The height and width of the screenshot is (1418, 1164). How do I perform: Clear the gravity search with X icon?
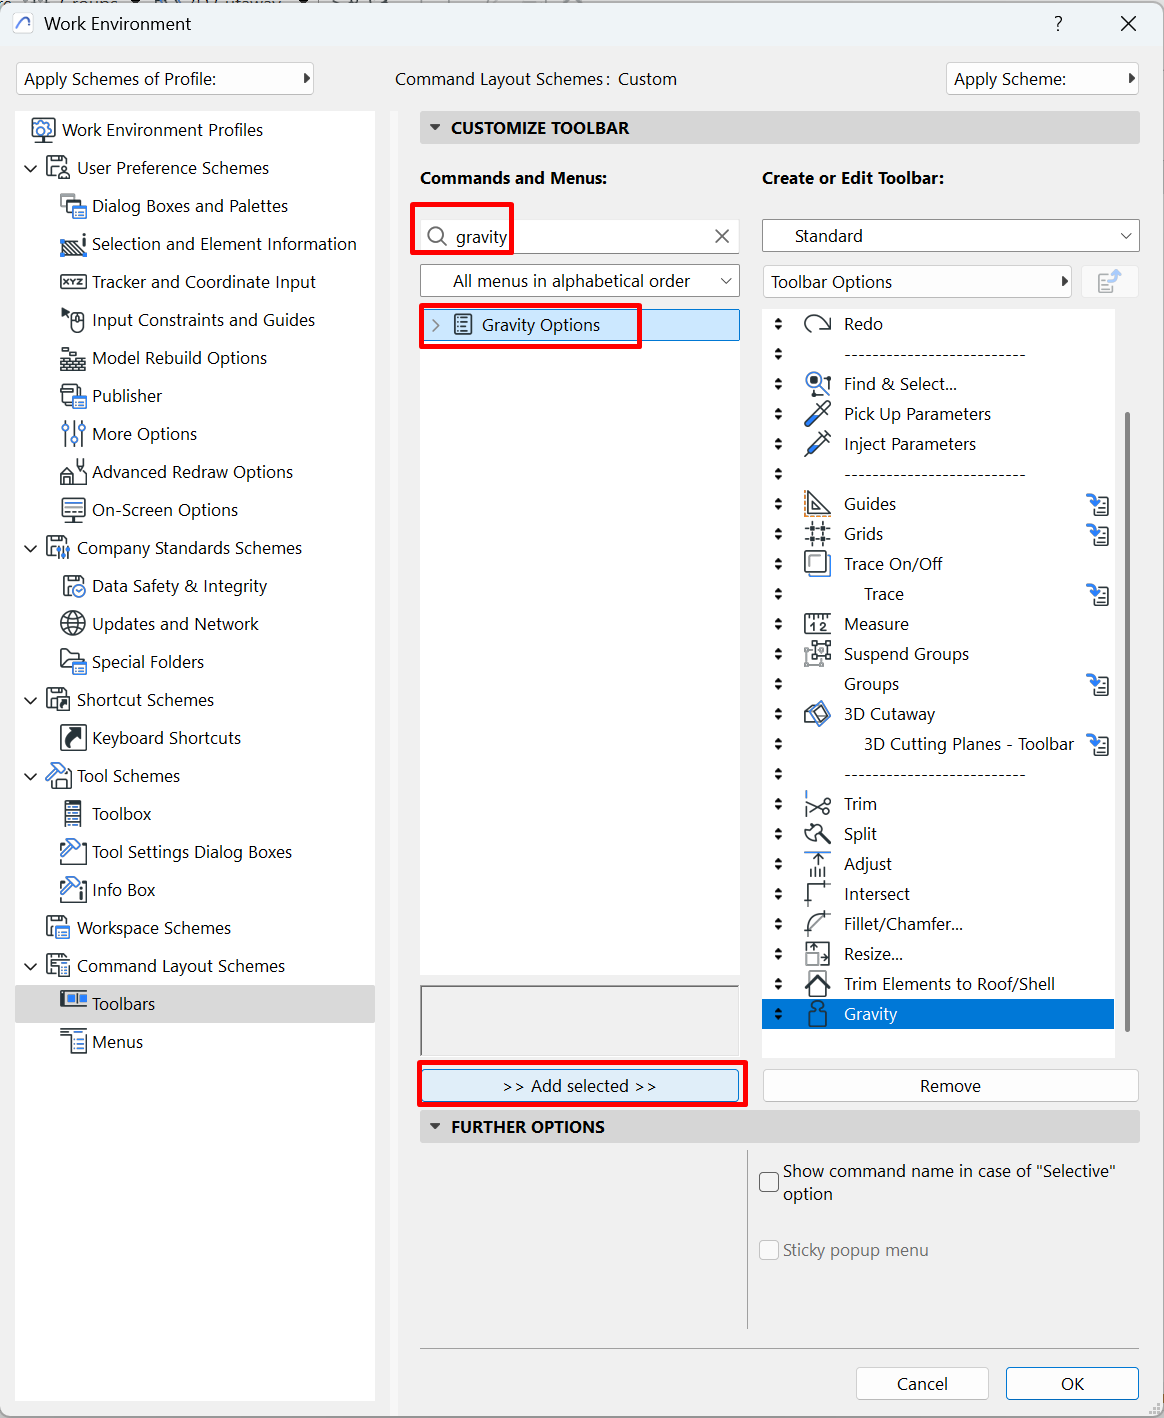721,236
